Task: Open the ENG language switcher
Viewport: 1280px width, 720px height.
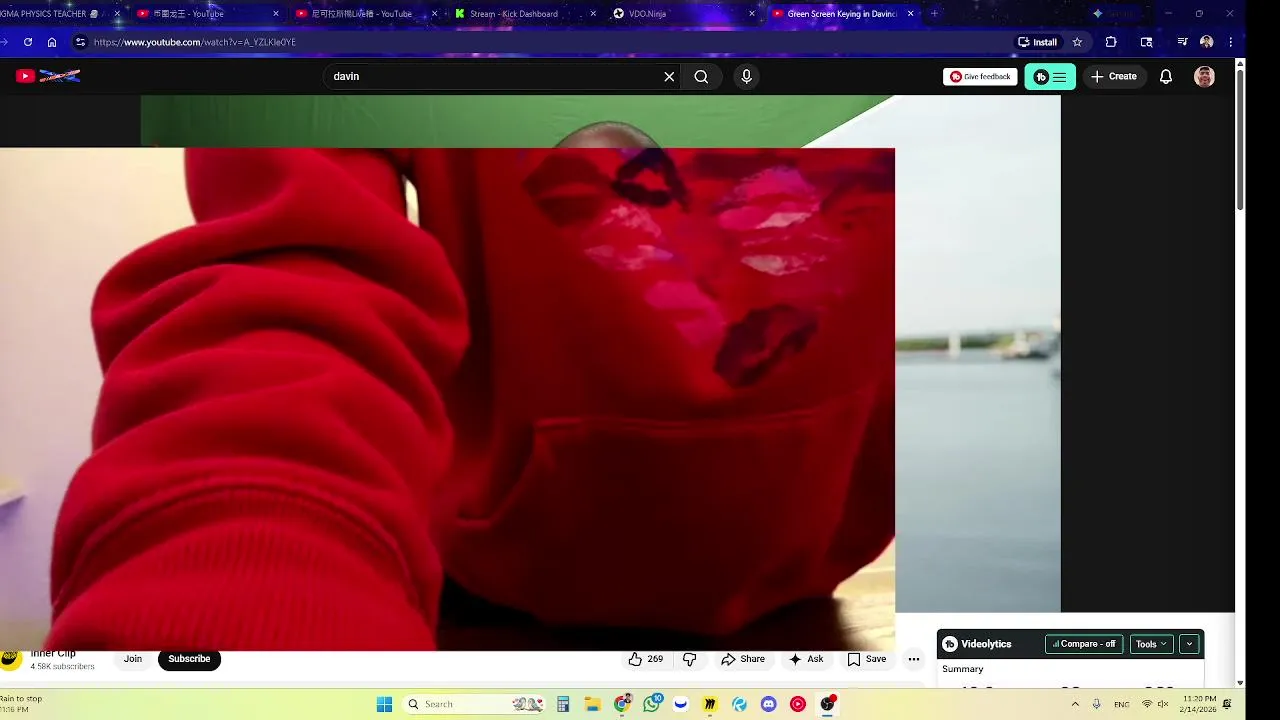Action: click(x=1122, y=704)
